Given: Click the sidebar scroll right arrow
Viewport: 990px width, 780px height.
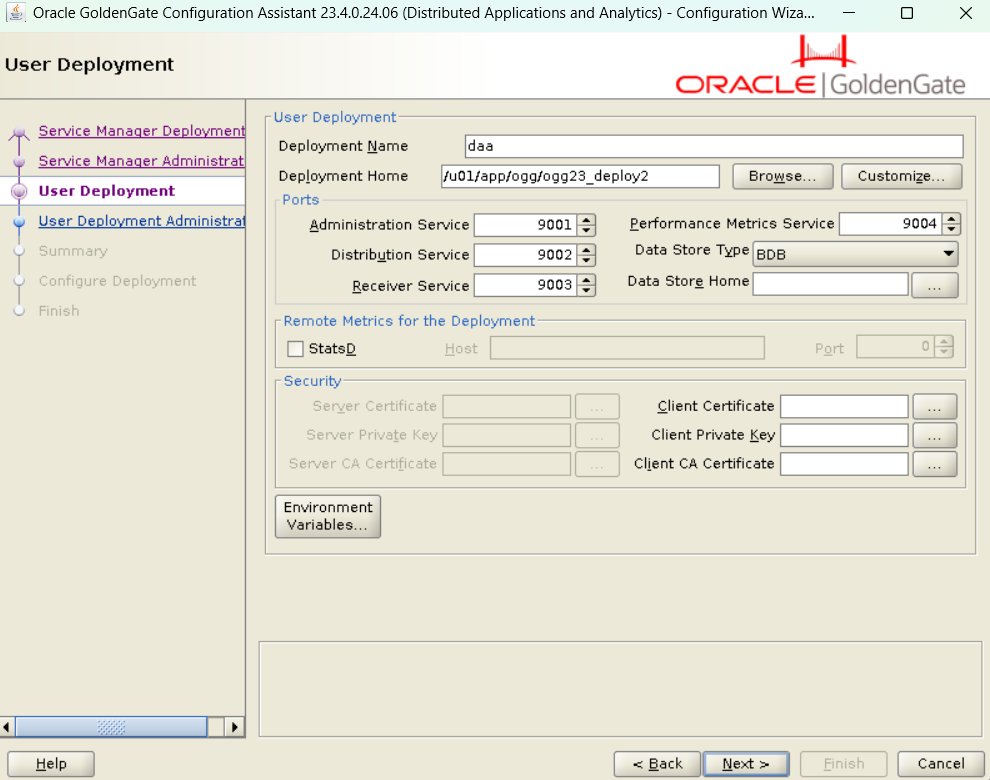Looking at the screenshot, I should click(235, 727).
